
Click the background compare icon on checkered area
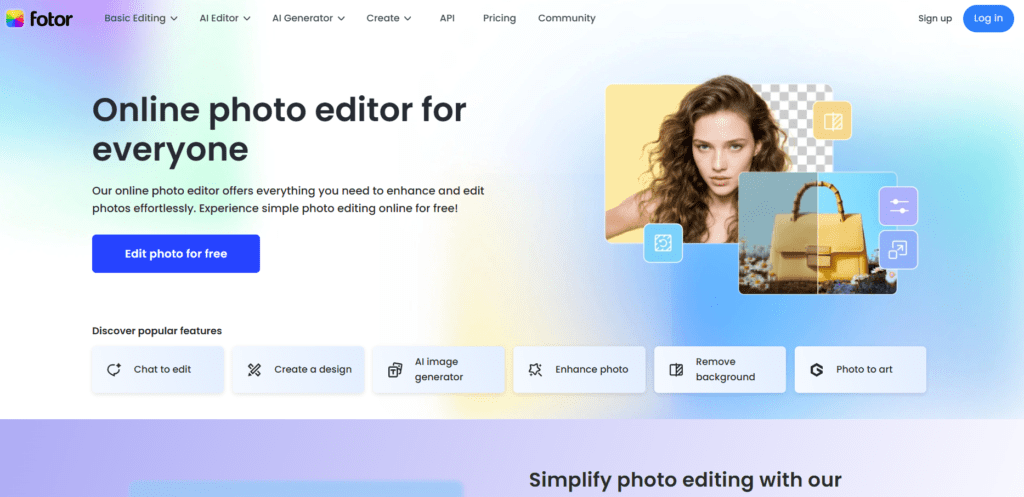point(832,121)
